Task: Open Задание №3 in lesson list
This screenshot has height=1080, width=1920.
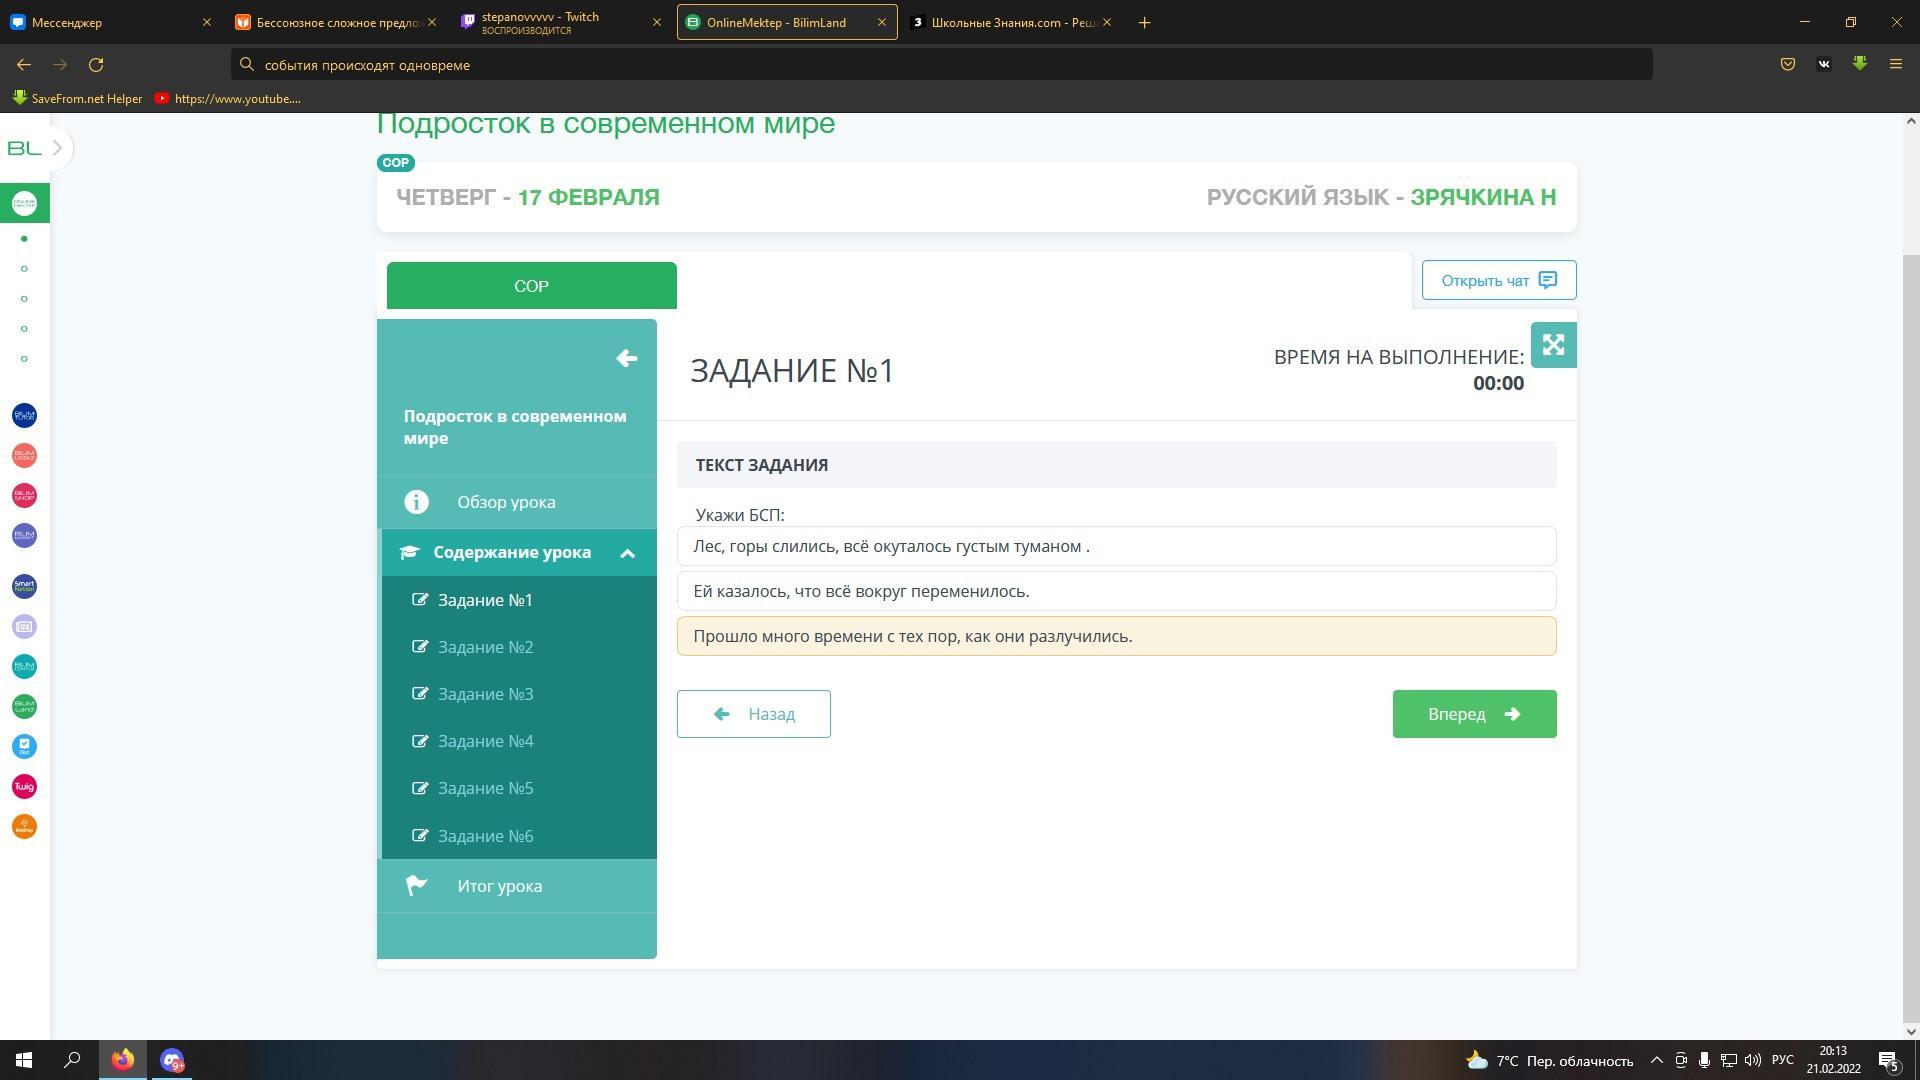Action: tap(485, 694)
